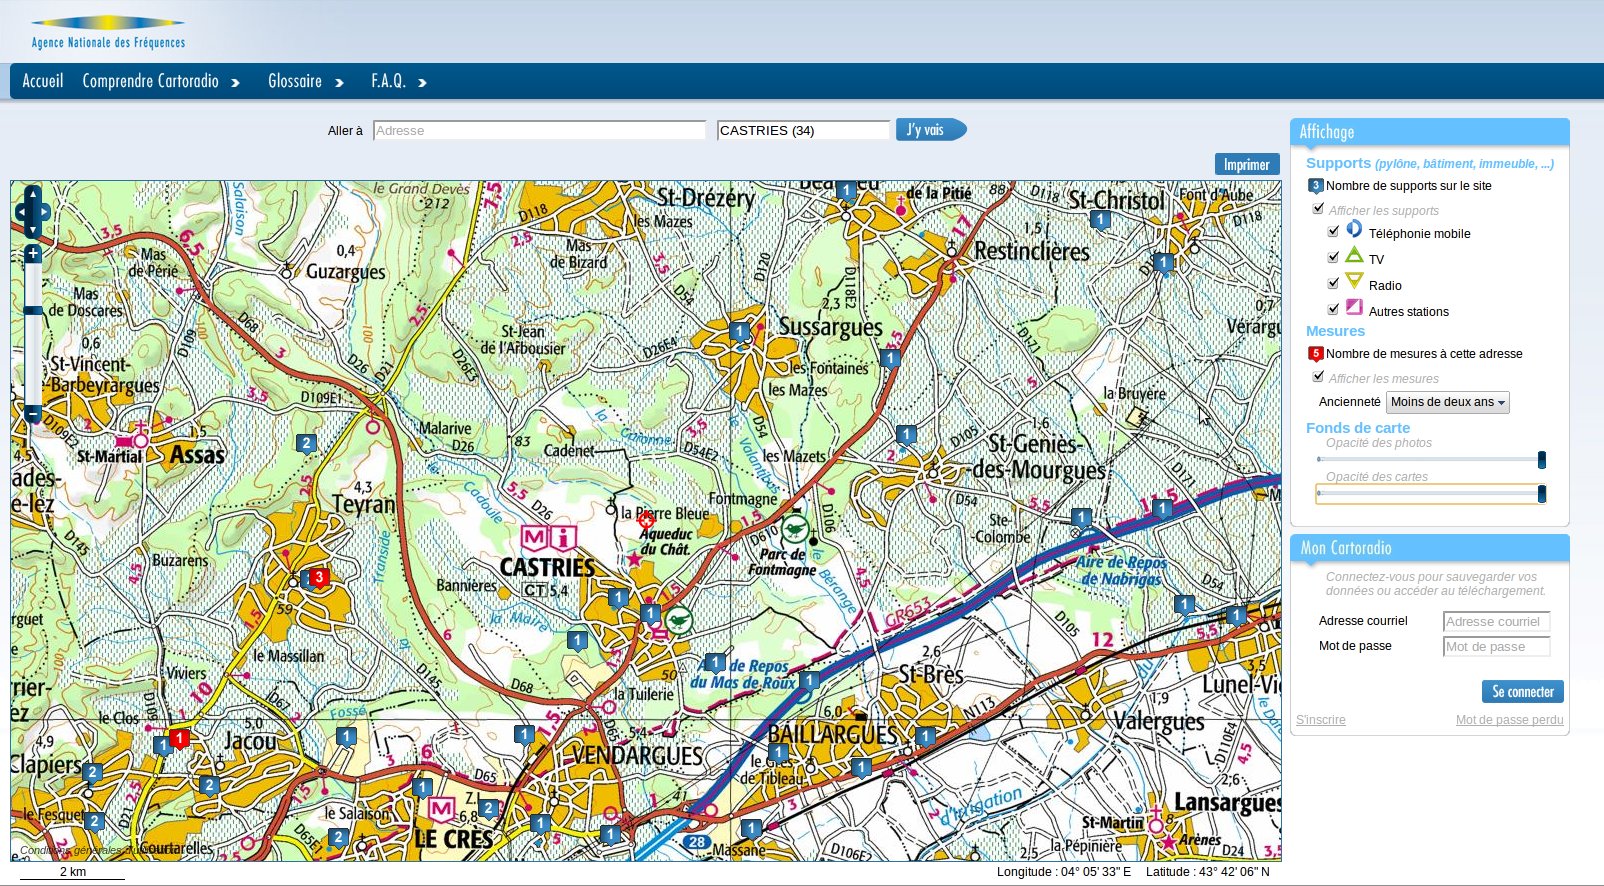Viewport: 1604px width, 886px height.
Task: Toggle the Radio stations checkbox
Action: click(1333, 283)
